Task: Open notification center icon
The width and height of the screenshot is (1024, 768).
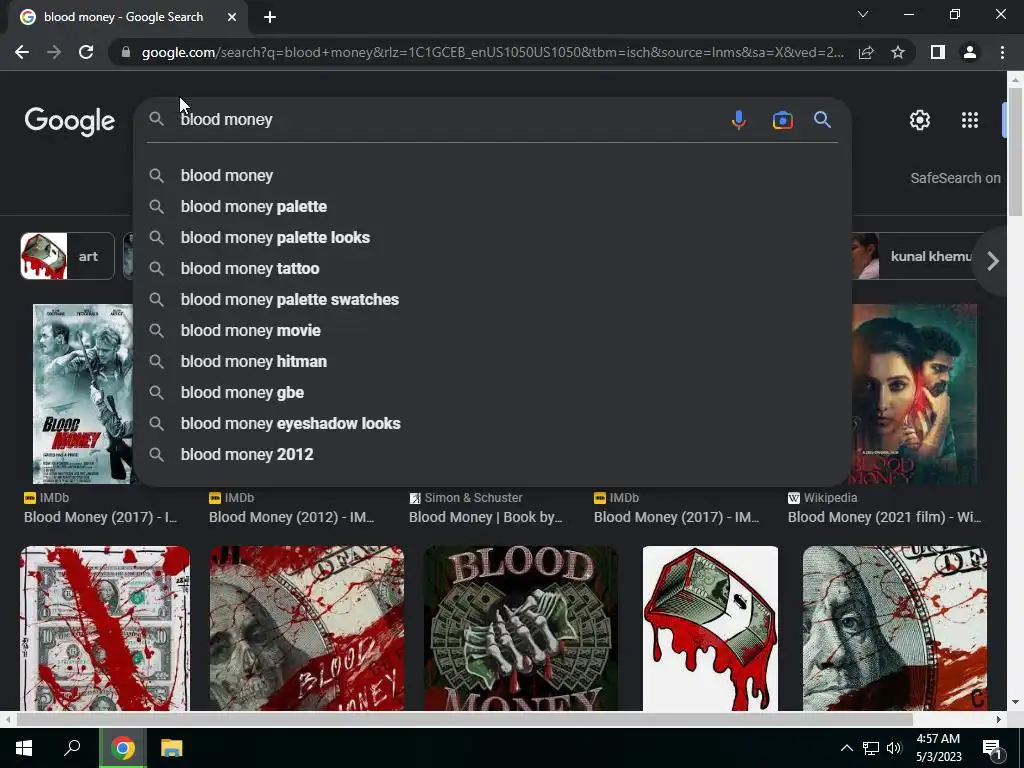Action: (992, 749)
